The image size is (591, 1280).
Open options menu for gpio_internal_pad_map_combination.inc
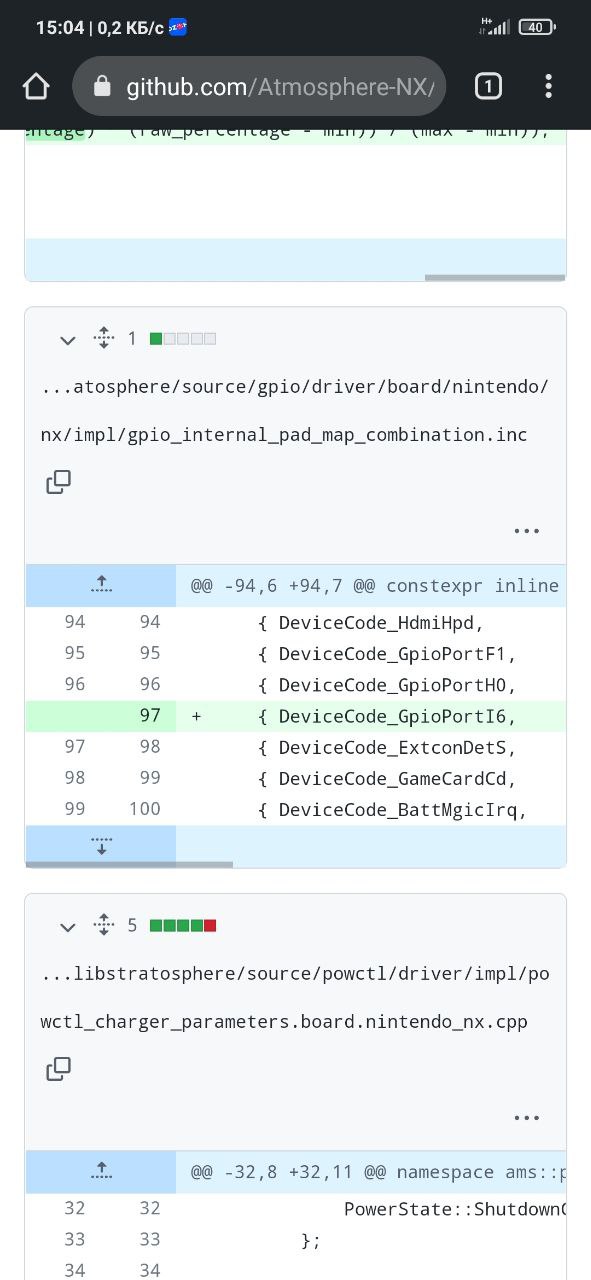527,531
